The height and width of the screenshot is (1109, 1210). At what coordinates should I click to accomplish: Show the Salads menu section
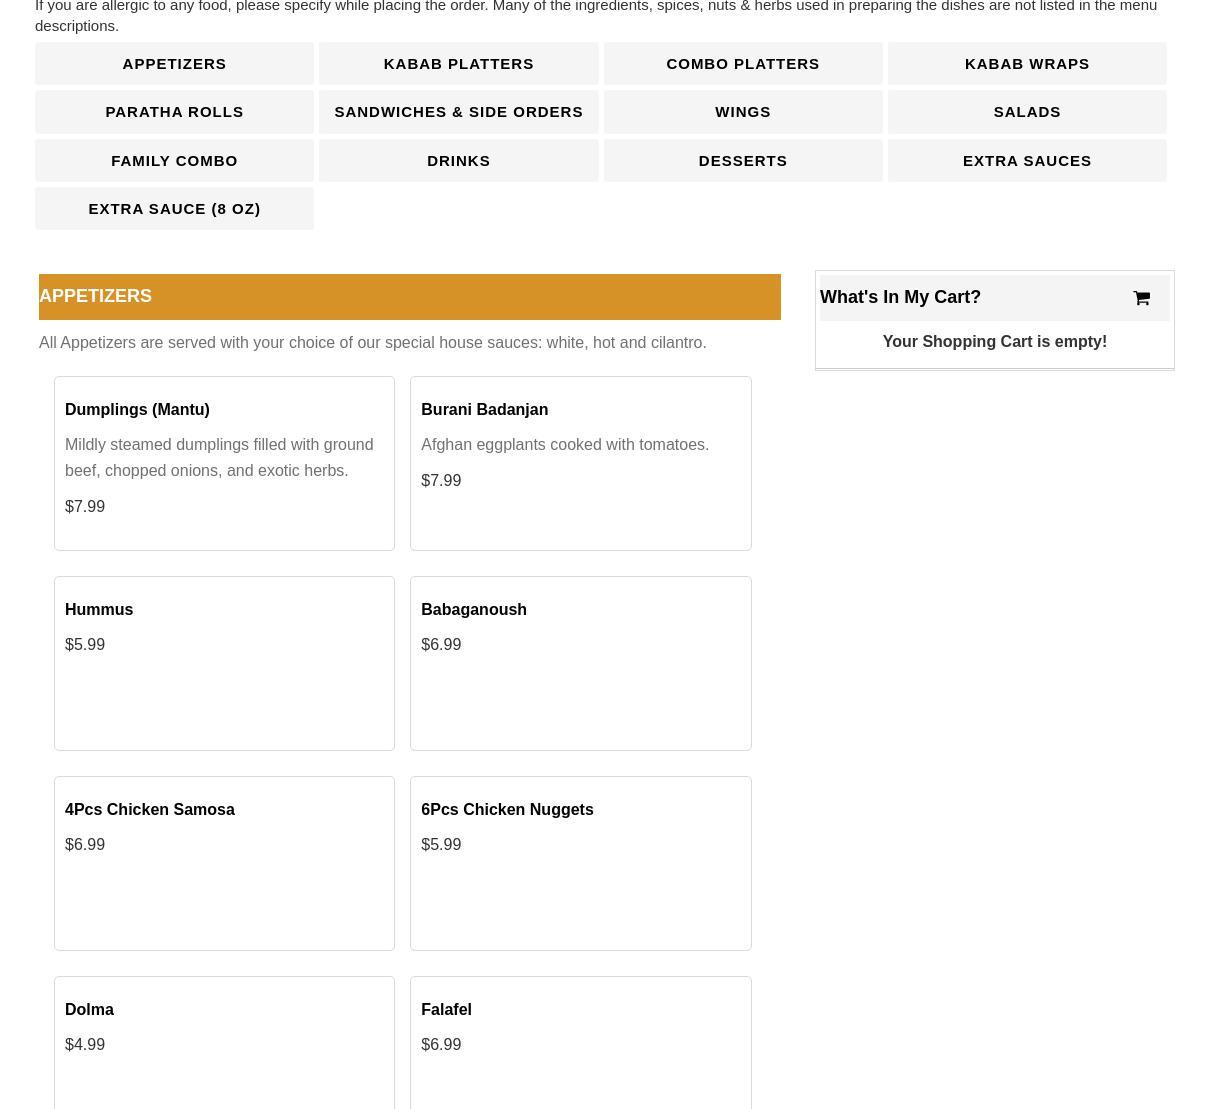(x=1026, y=112)
